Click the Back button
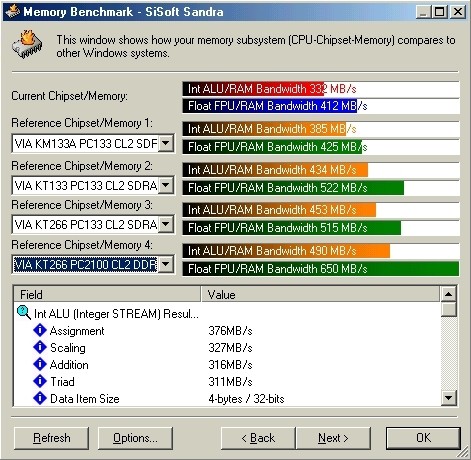This screenshot has width=471, height=460. 258,438
